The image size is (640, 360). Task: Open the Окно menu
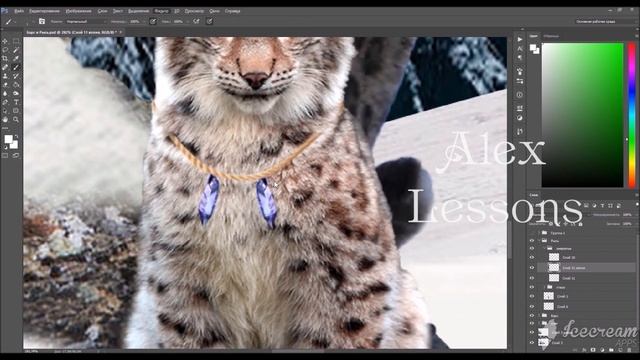(x=214, y=11)
